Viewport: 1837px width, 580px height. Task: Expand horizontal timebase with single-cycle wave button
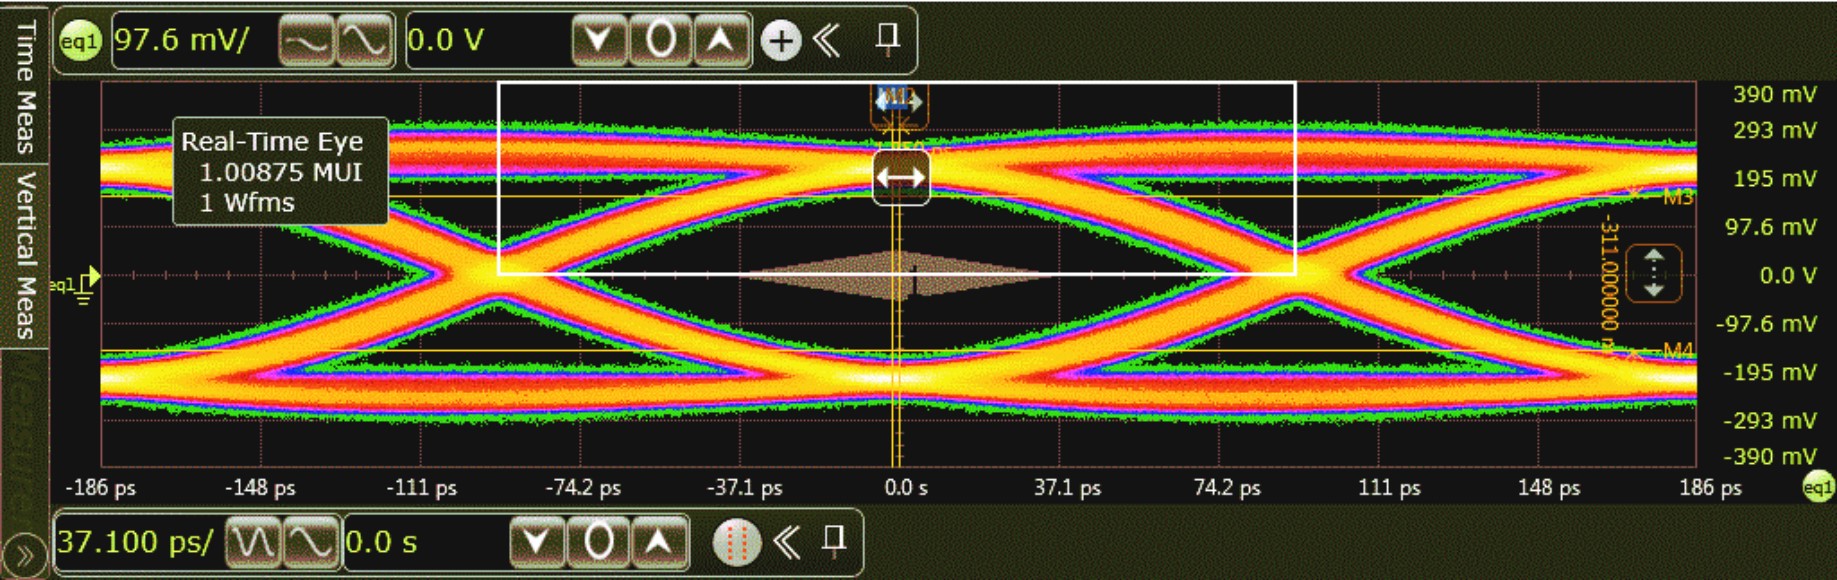pos(311,542)
